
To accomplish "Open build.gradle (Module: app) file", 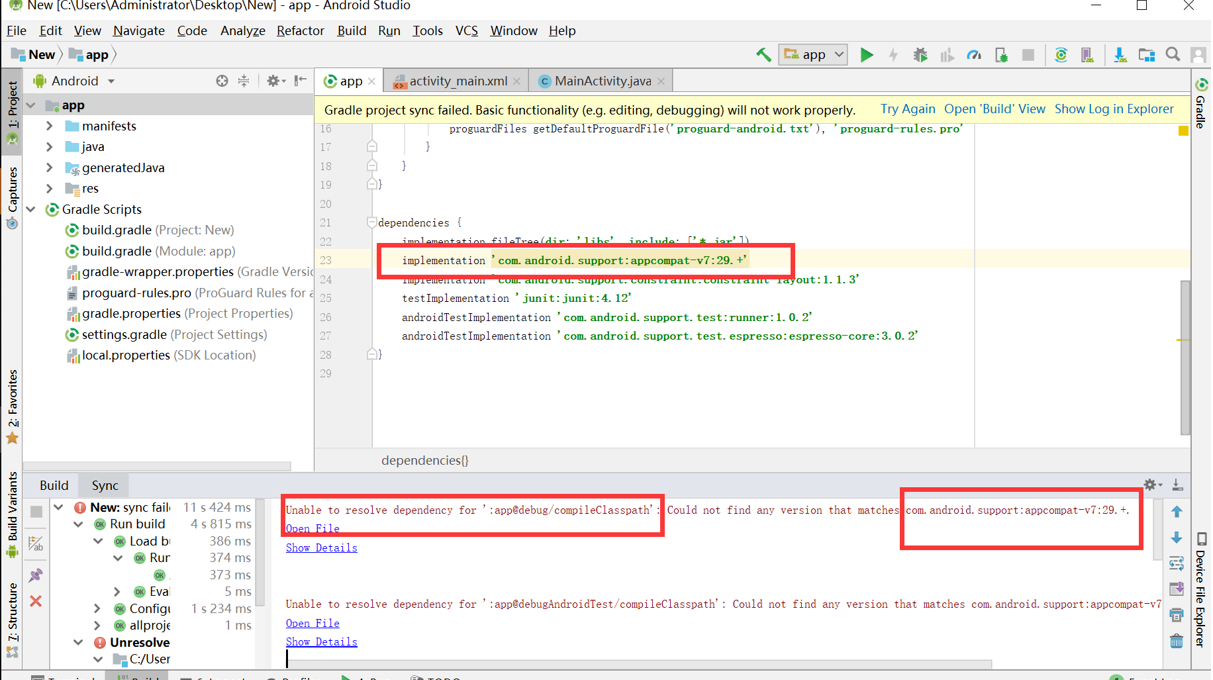I will click(x=149, y=251).
